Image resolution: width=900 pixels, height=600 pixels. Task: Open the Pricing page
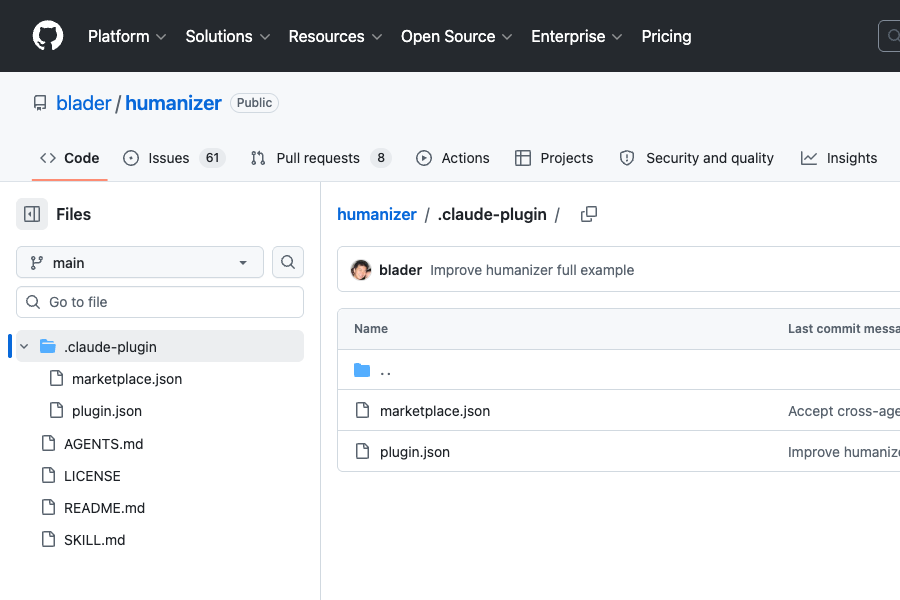pyautogui.click(x=666, y=36)
